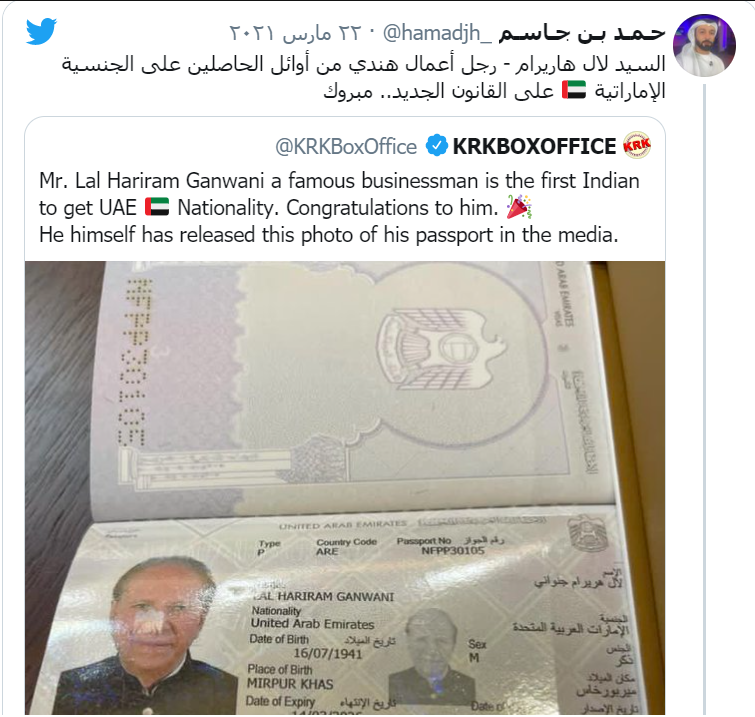This screenshot has width=755, height=717.
Task: Click the blue verified badge beside KRKBOXOFFICE
Action: coord(437,145)
